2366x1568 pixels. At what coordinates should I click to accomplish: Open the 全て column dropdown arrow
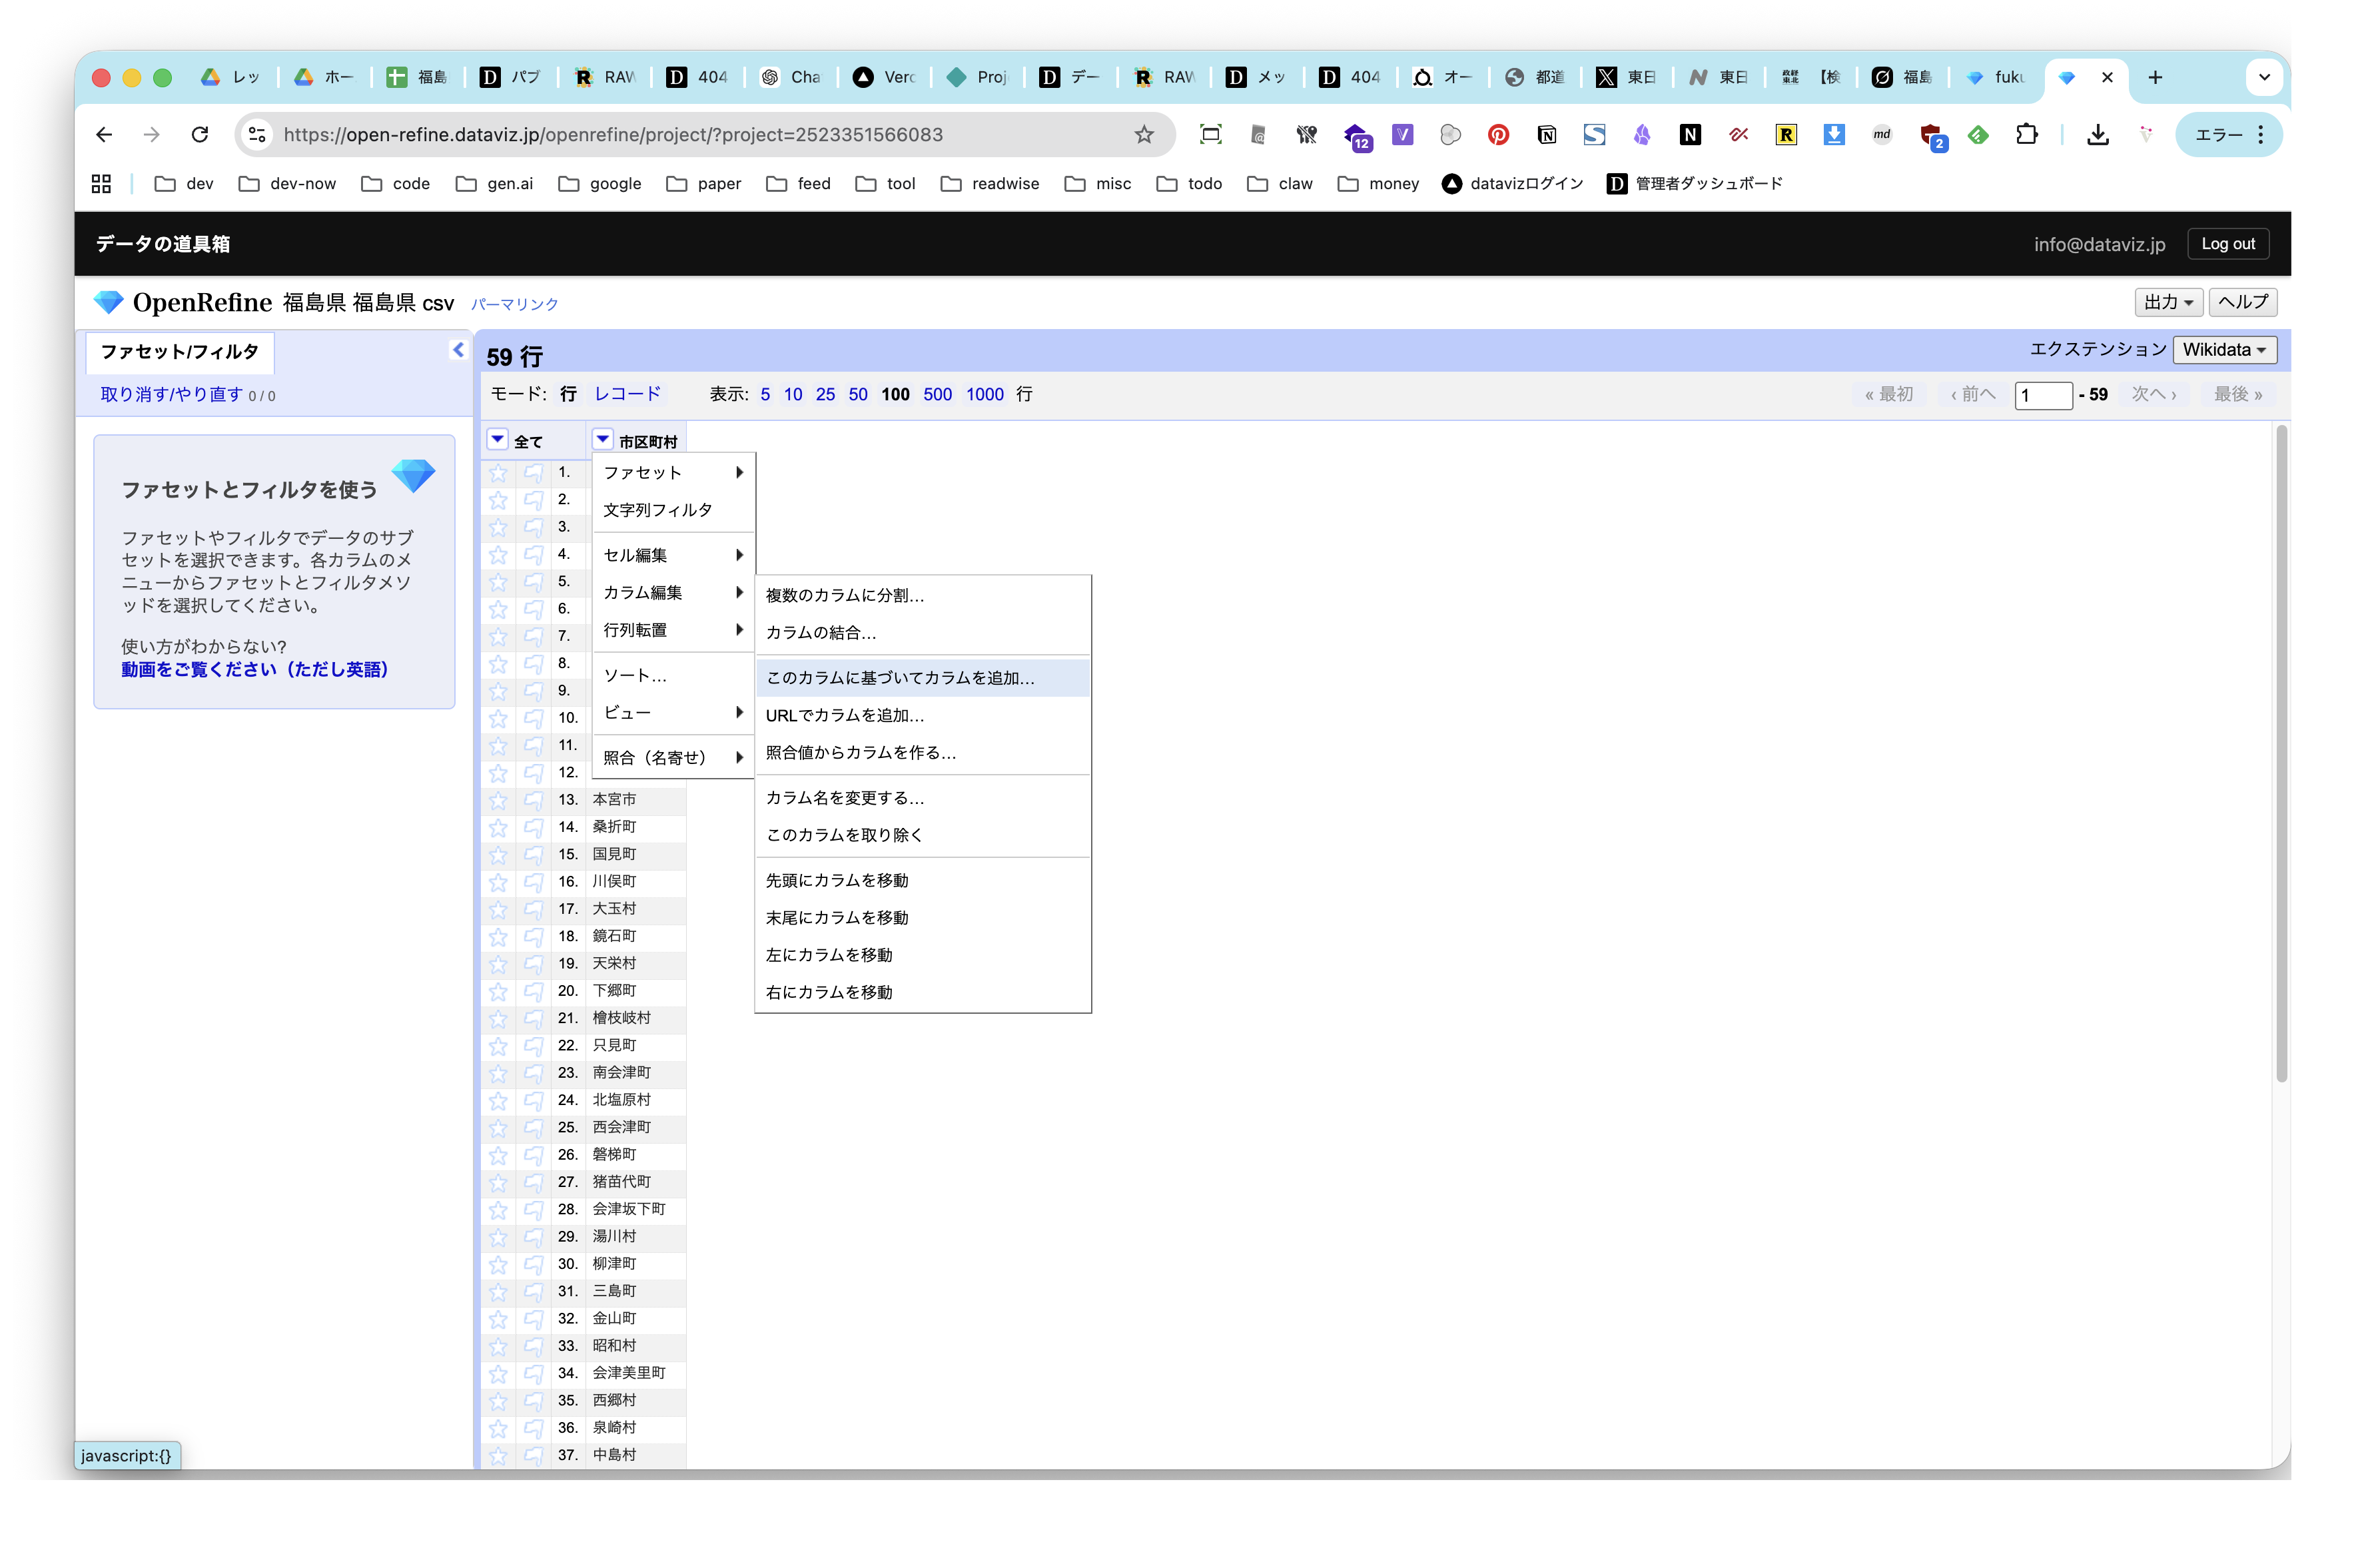[497, 440]
